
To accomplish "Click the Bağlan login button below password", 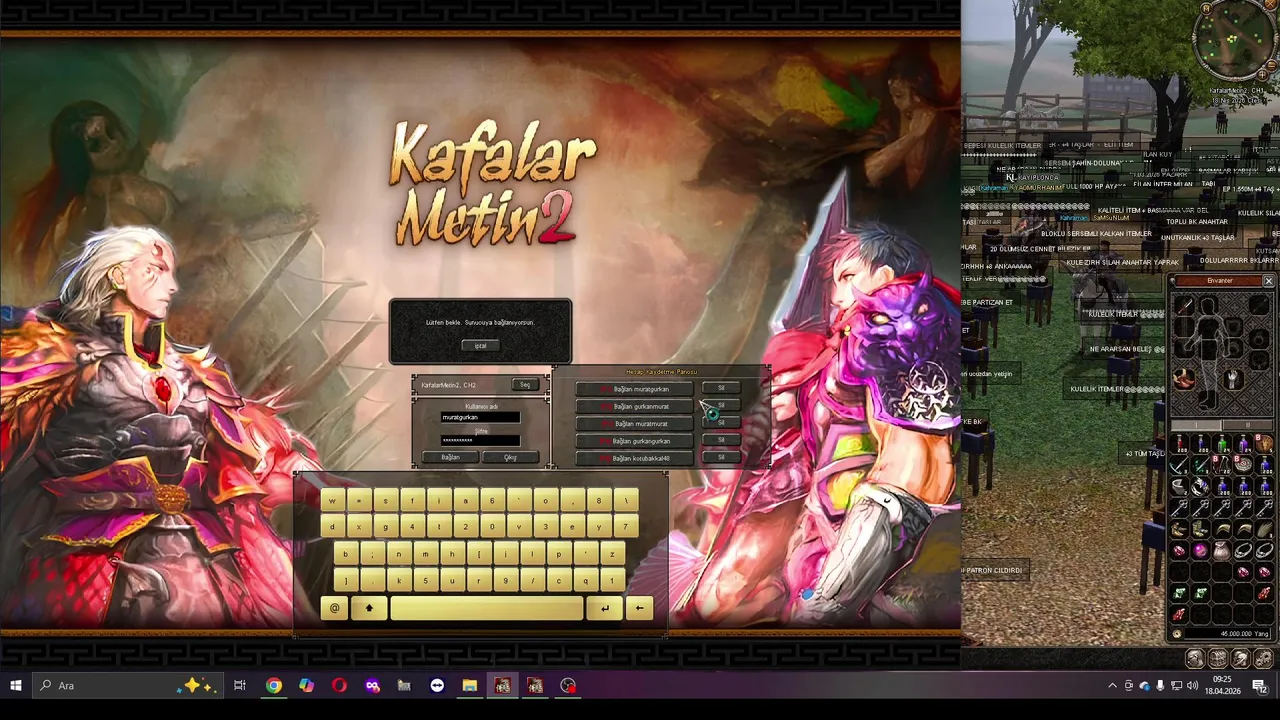I will coord(450,458).
